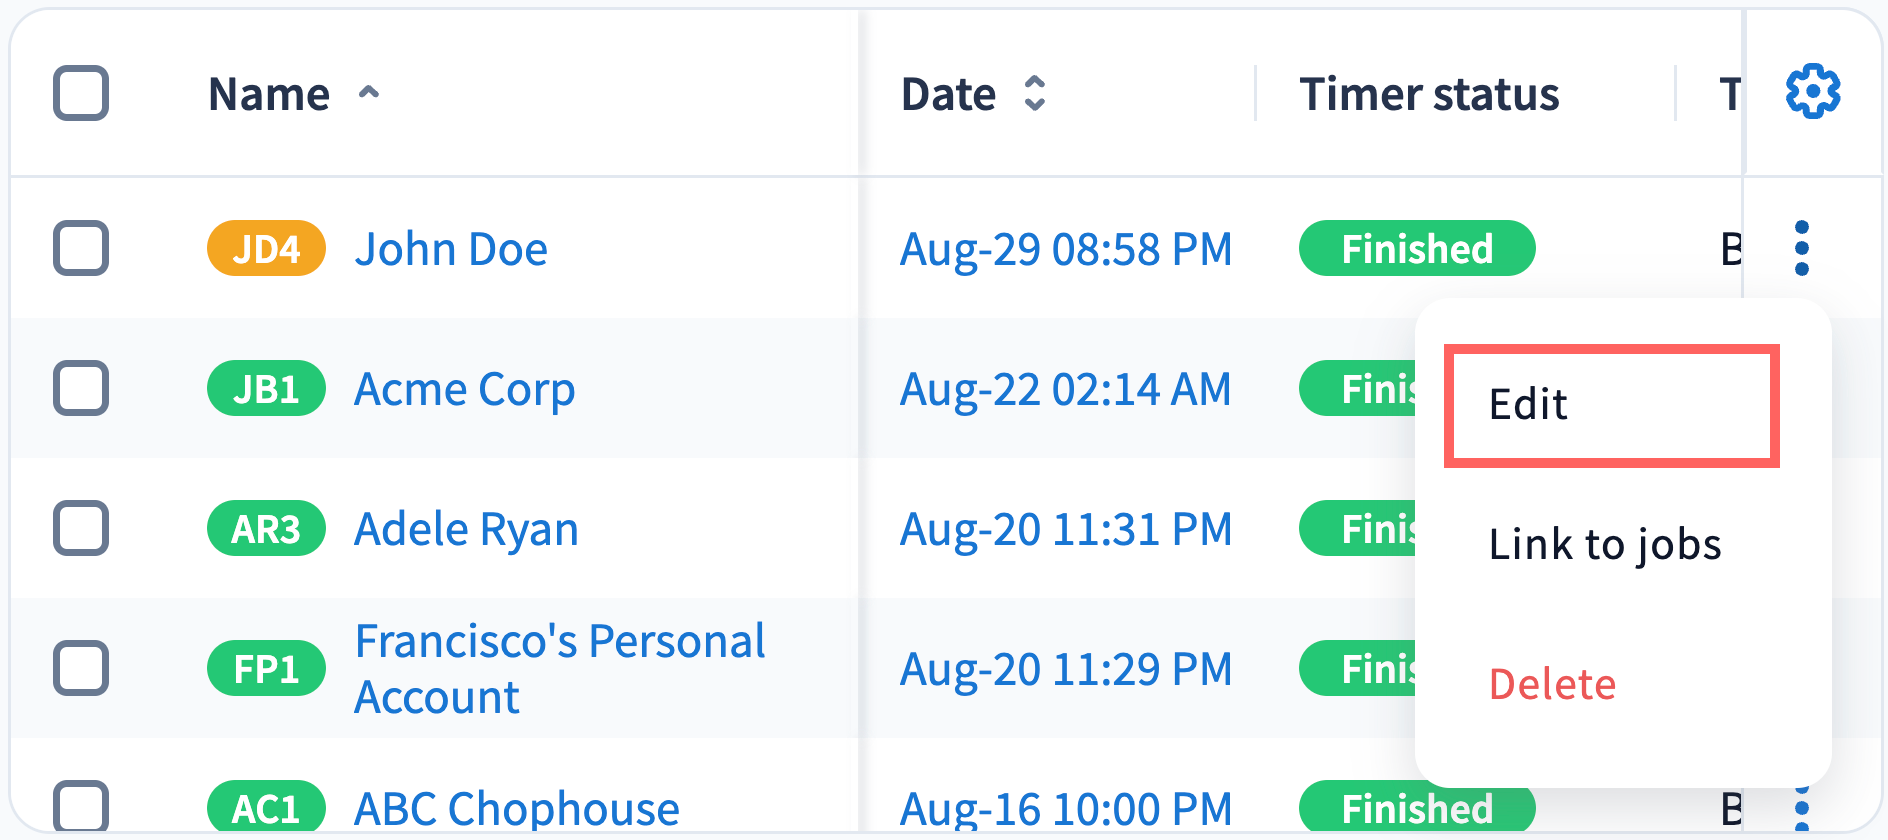
Task: Toggle Date column sort arrows
Action: [1035, 93]
